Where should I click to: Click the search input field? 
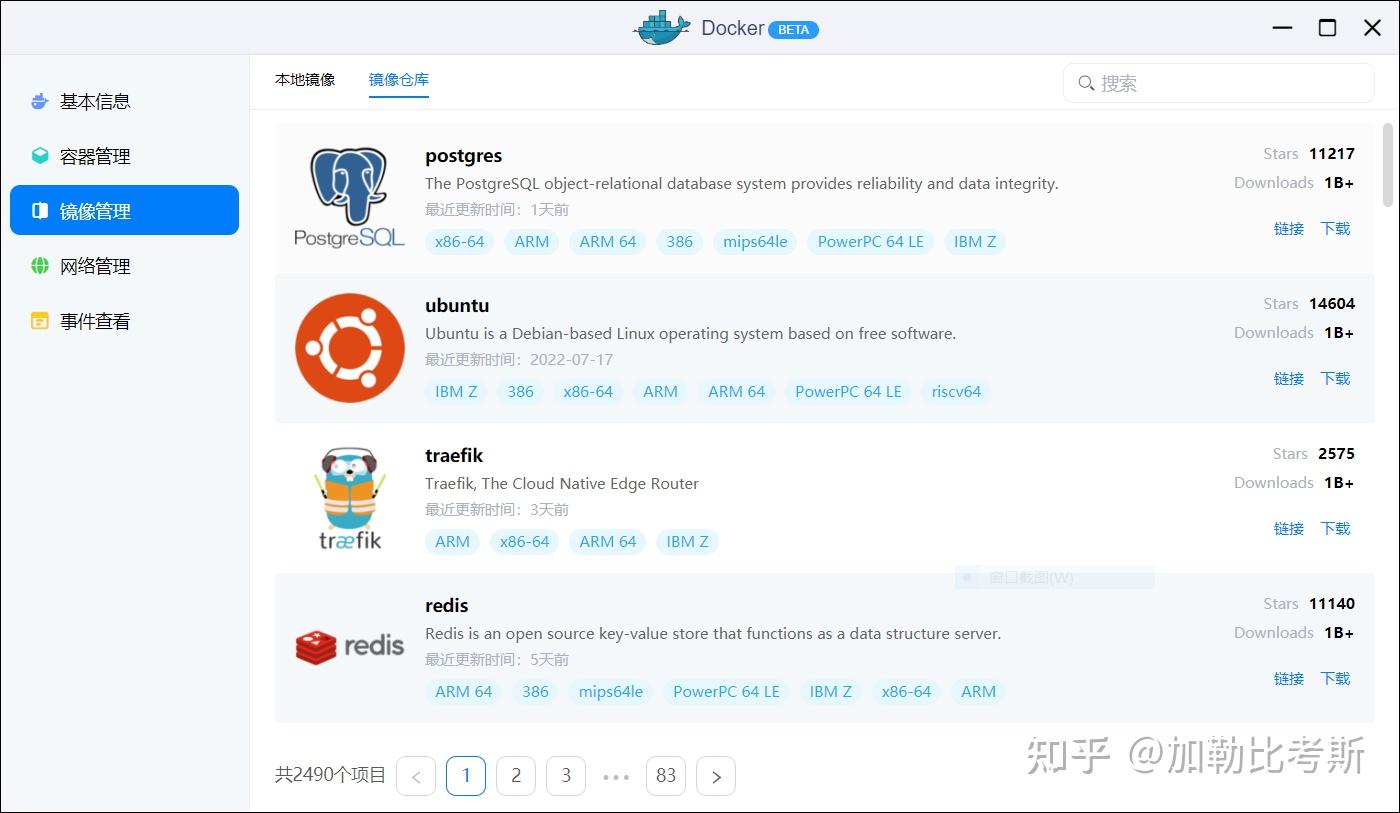1218,83
